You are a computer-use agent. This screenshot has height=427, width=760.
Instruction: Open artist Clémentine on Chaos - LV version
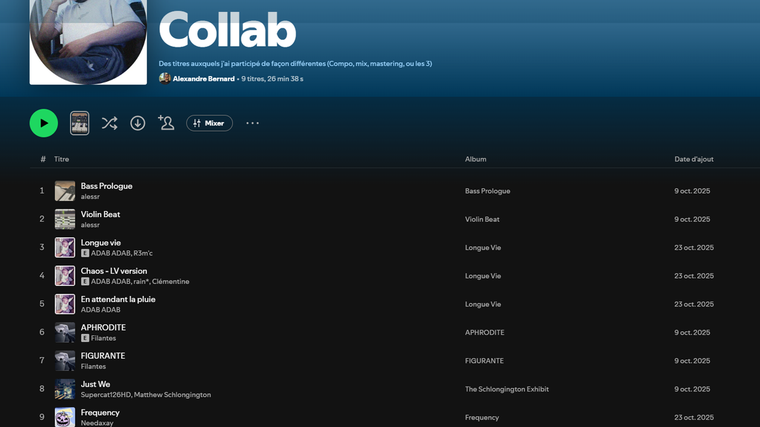(x=171, y=282)
